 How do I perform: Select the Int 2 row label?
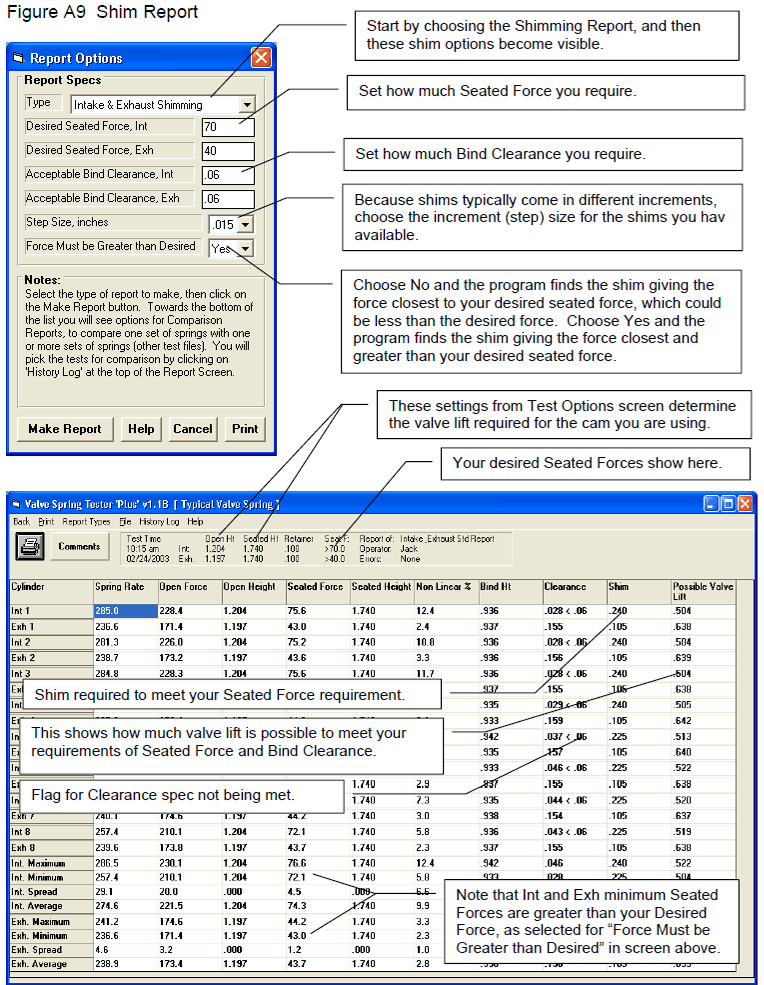pos(52,642)
